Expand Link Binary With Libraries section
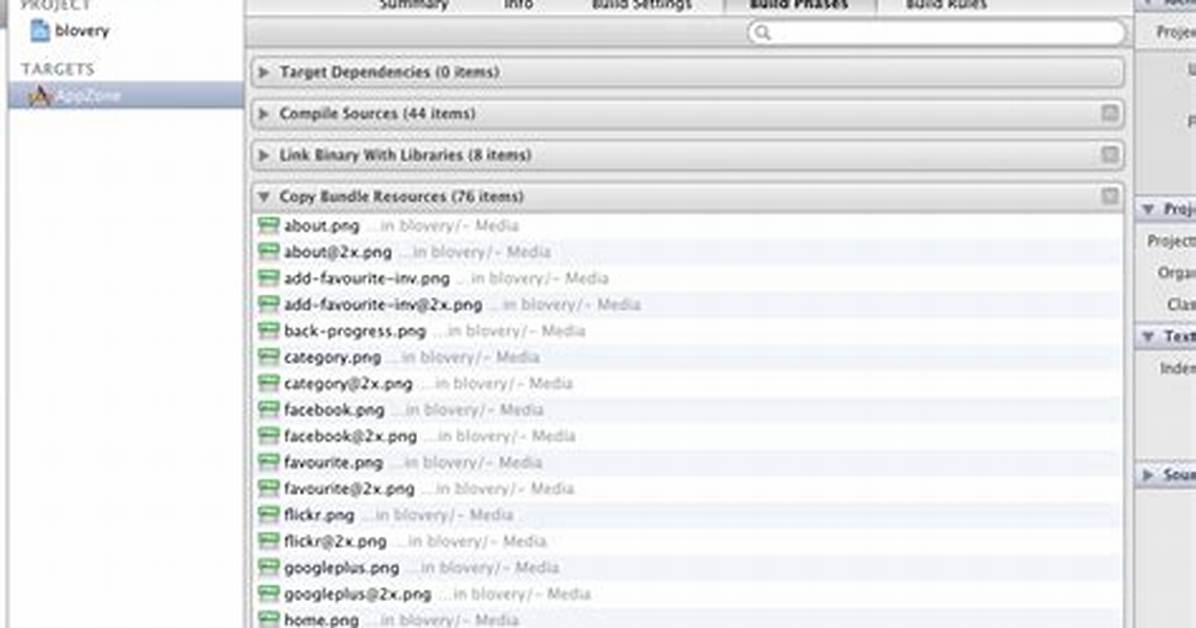The height and width of the screenshot is (628, 1196). 264,155
